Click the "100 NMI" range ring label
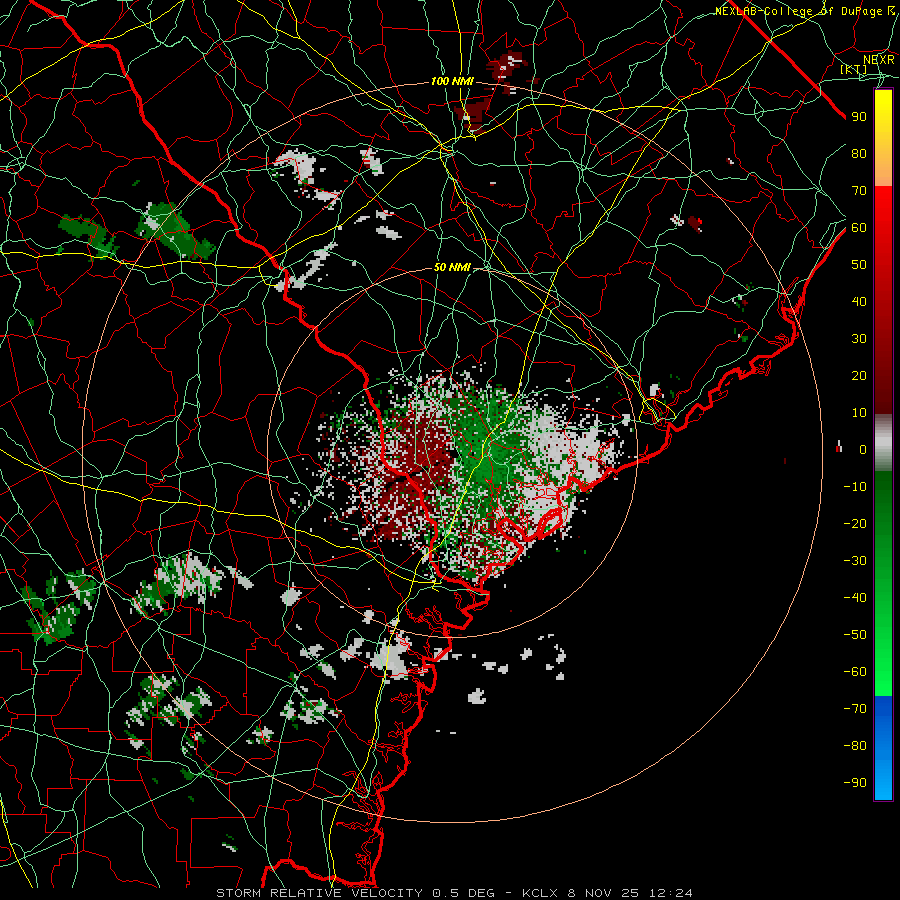 (x=452, y=82)
